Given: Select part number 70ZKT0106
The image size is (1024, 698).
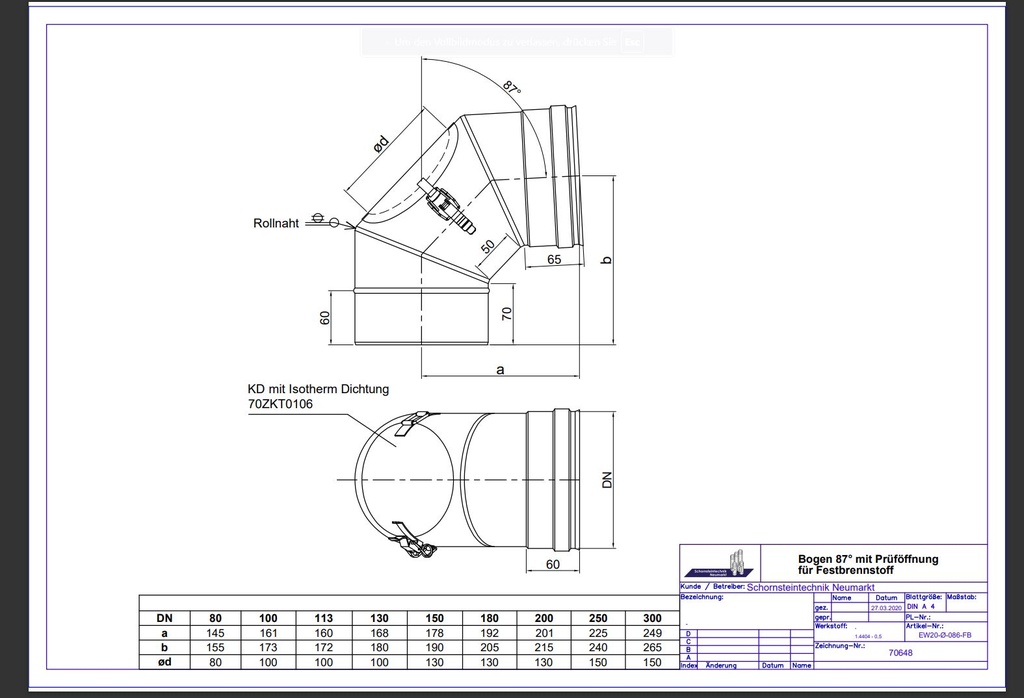Looking at the screenshot, I should [280, 404].
